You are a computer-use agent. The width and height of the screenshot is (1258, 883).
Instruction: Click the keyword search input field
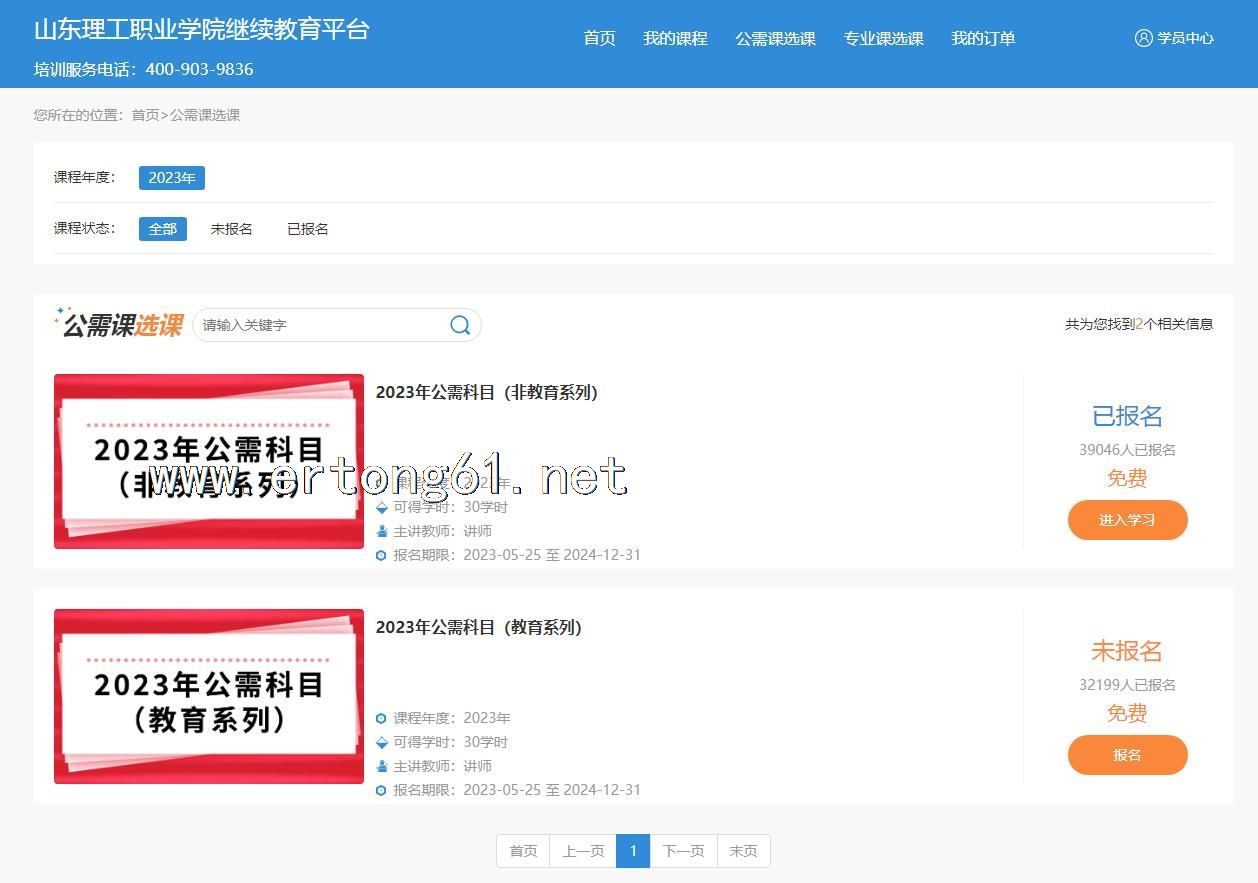(x=320, y=325)
